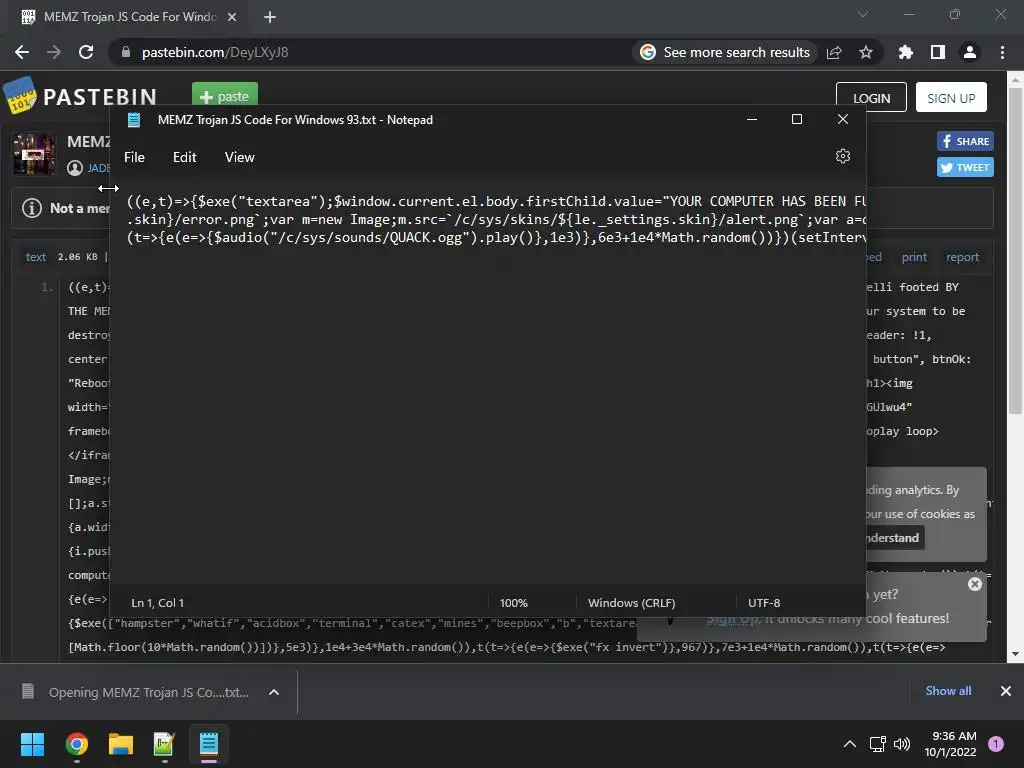The image size is (1024, 768).
Task: Toggle Chrome side panel
Action: (x=938, y=52)
